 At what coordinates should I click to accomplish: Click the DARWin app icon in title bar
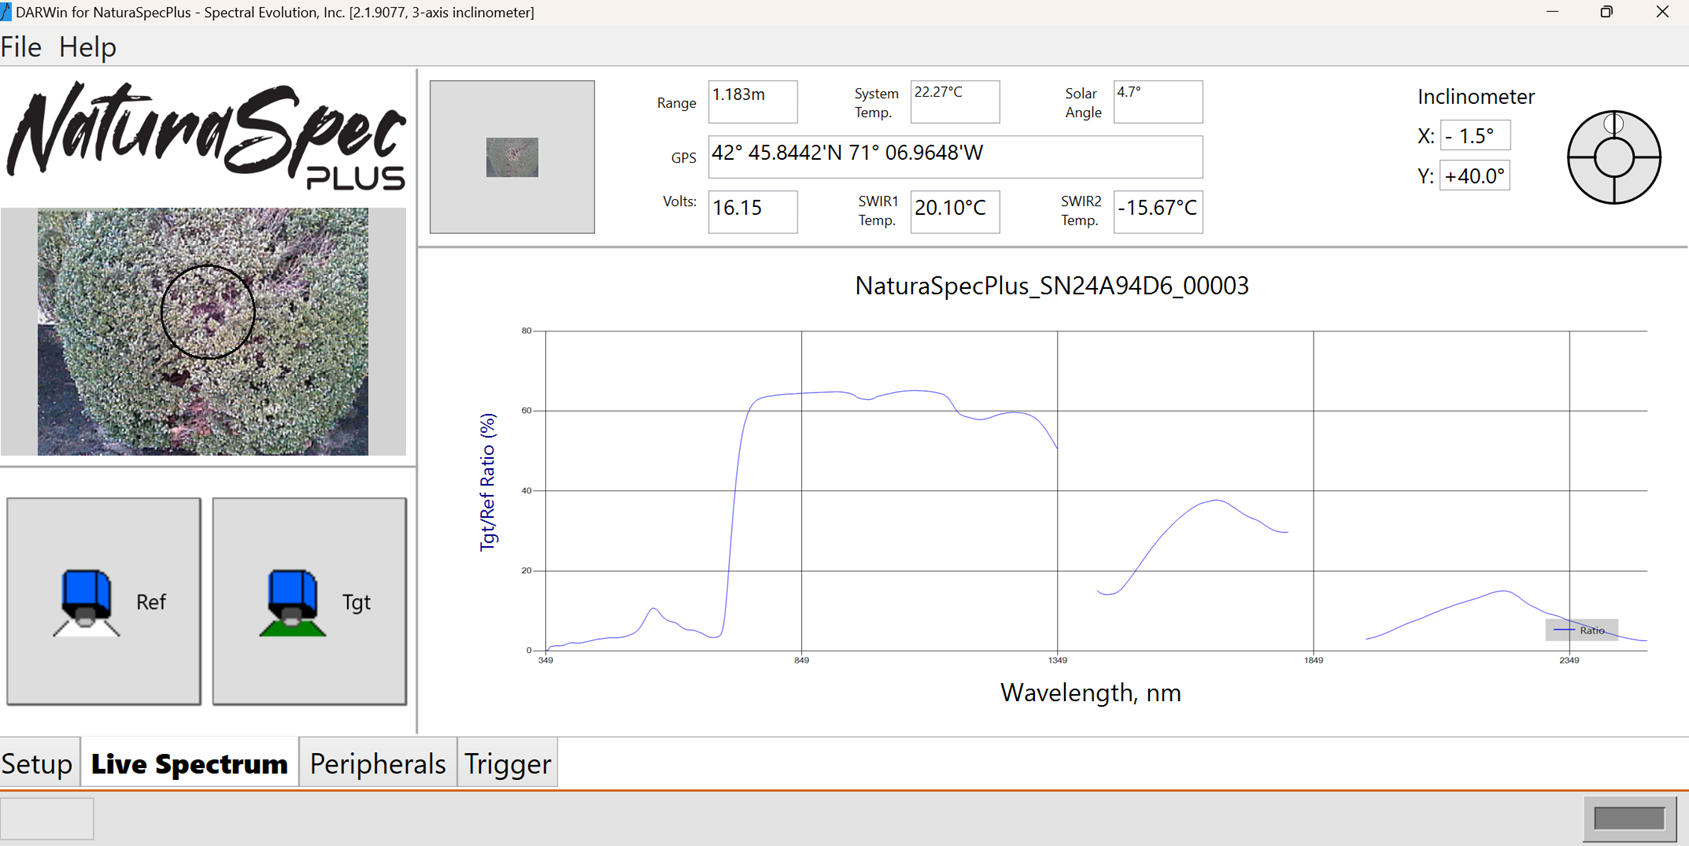point(7,12)
